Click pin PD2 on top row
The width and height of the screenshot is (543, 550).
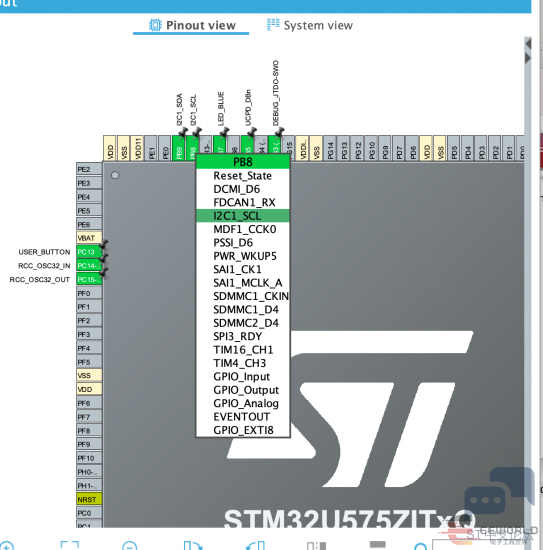[x=495, y=148]
